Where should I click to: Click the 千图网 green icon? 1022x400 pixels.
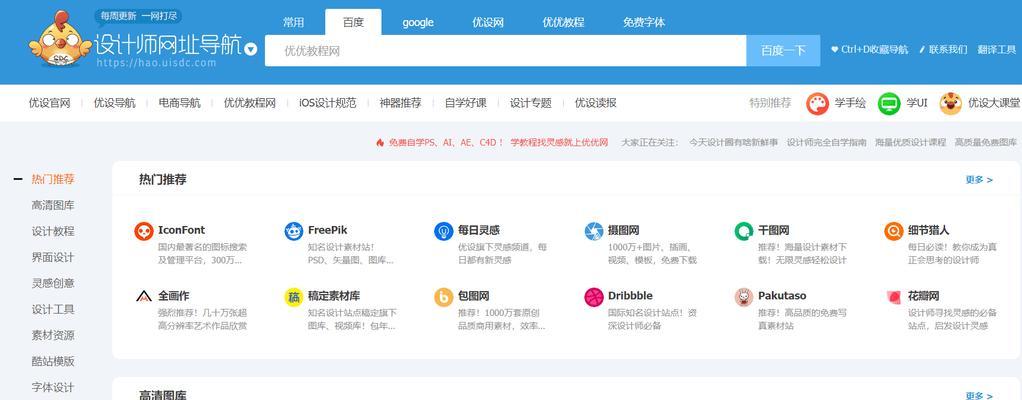(744, 231)
